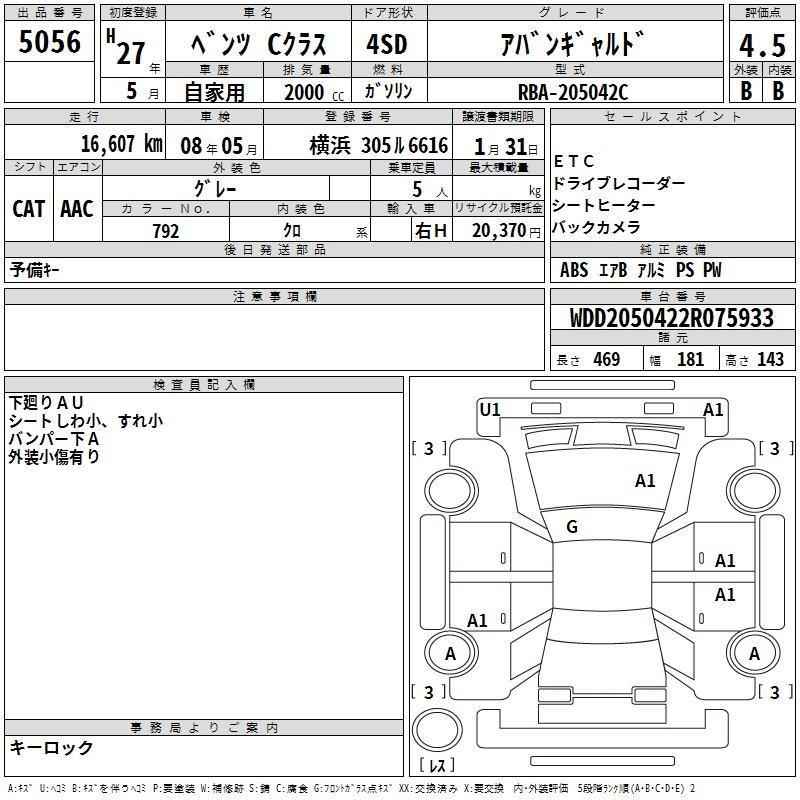
Task: Click color number 792
Action: pos(165,231)
